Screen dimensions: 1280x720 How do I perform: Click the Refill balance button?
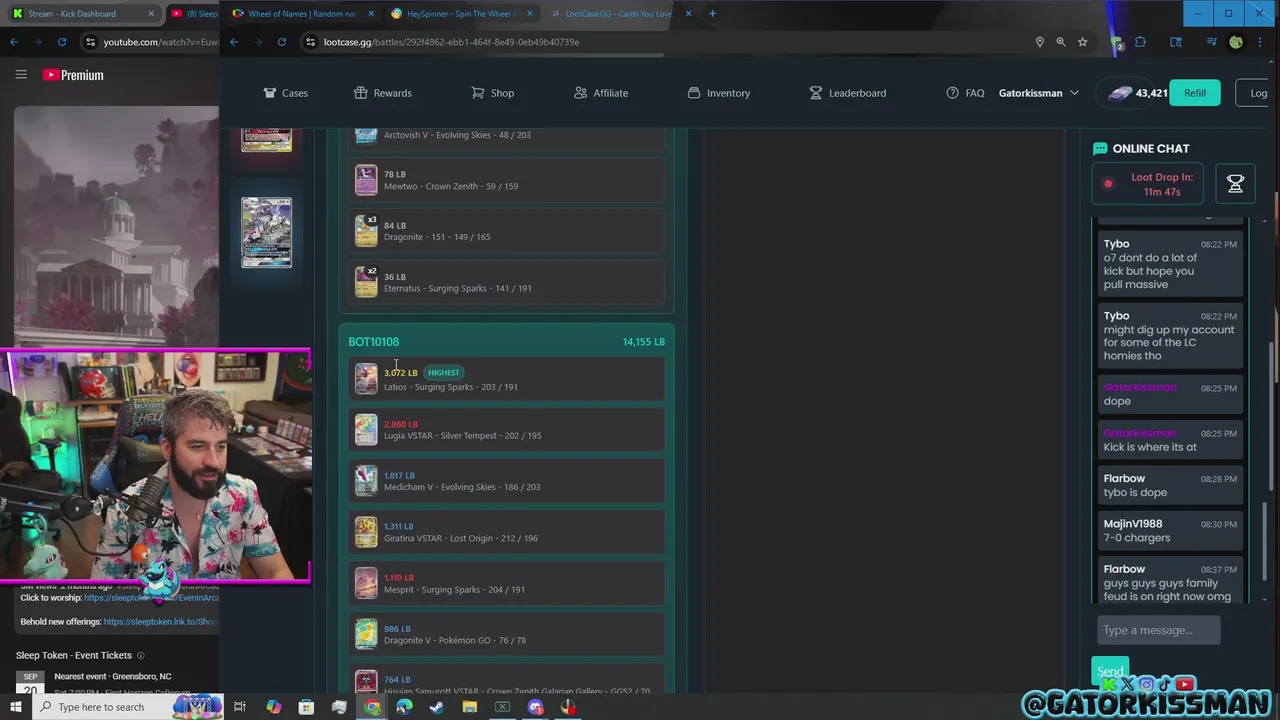pyautogui.click(x=1195, y=93)
